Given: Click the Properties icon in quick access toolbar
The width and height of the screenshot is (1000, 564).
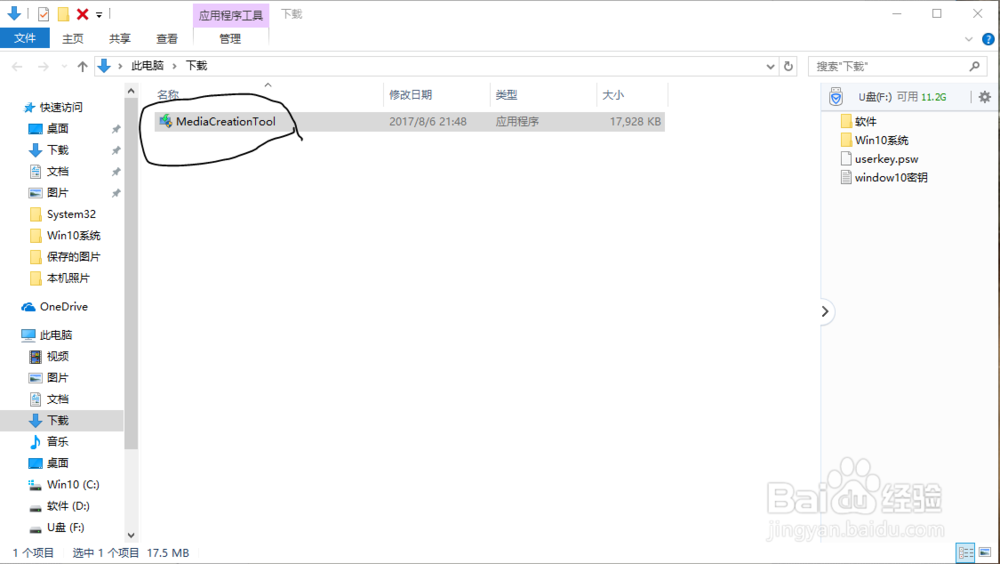Looking at the screenshot, I should 43,14.
